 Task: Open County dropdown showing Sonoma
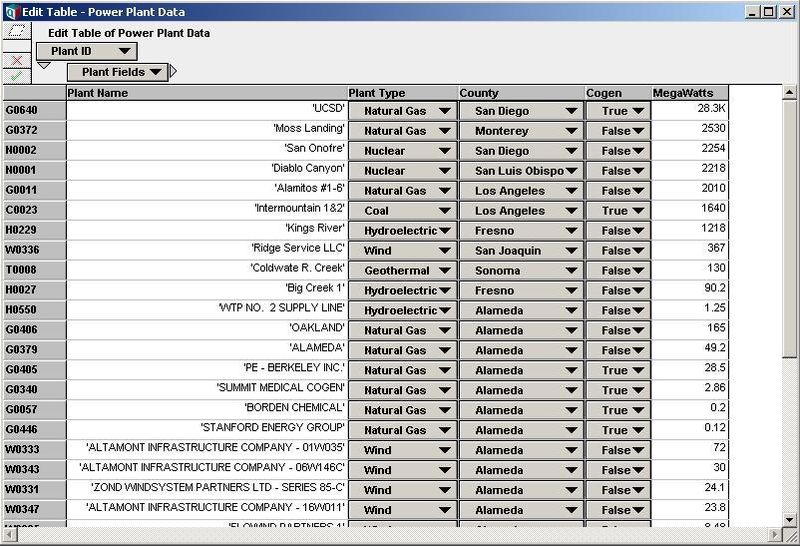521,270
